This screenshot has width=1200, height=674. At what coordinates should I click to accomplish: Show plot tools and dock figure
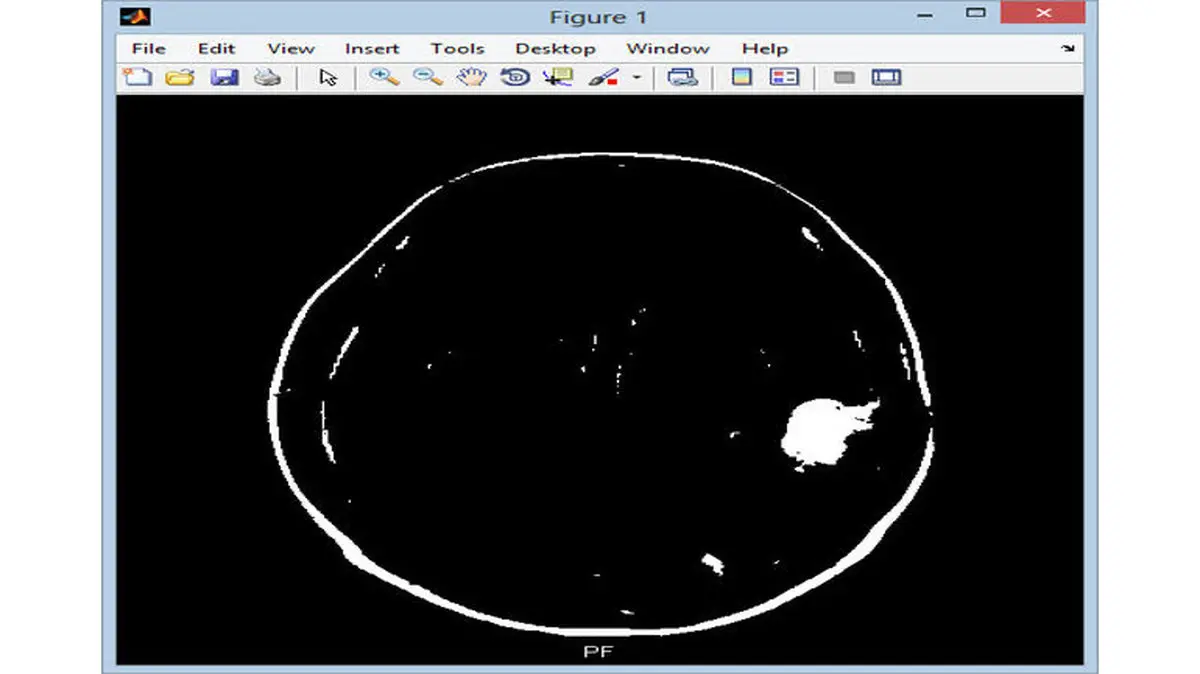(886, 77)
